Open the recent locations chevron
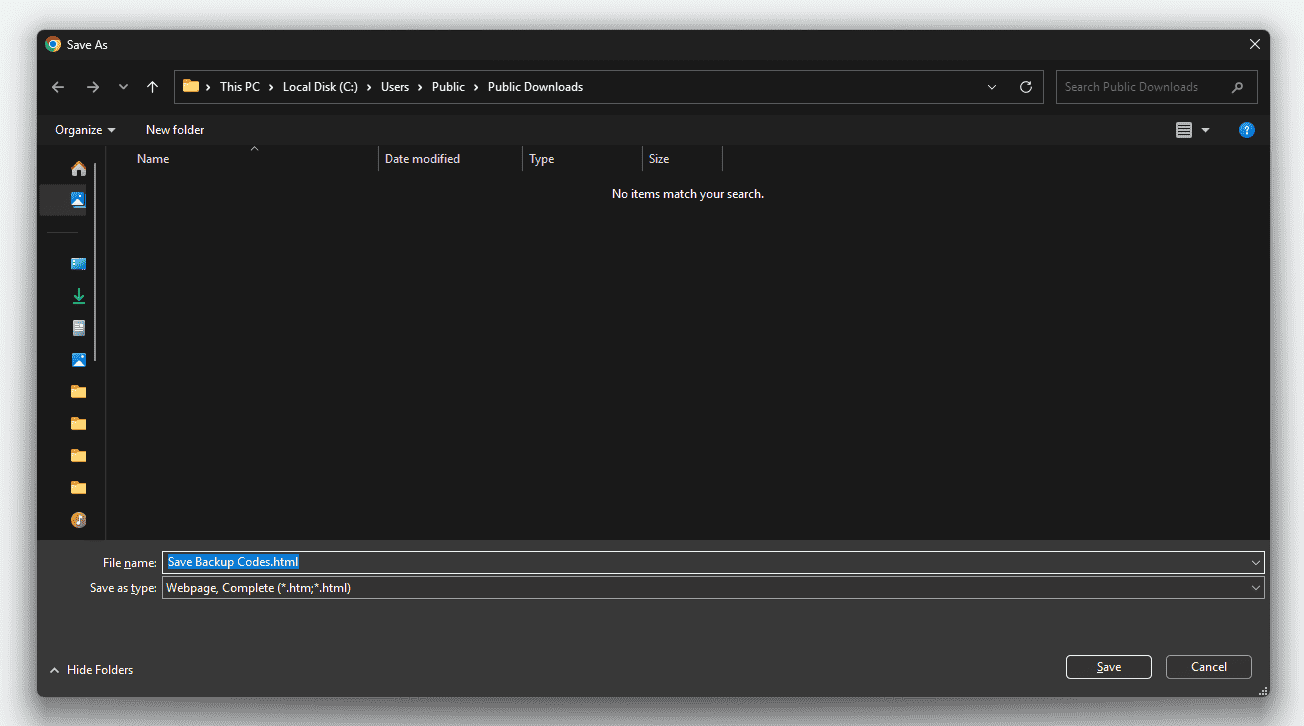This screenshot has width=1304, height=726. (123, 87)
